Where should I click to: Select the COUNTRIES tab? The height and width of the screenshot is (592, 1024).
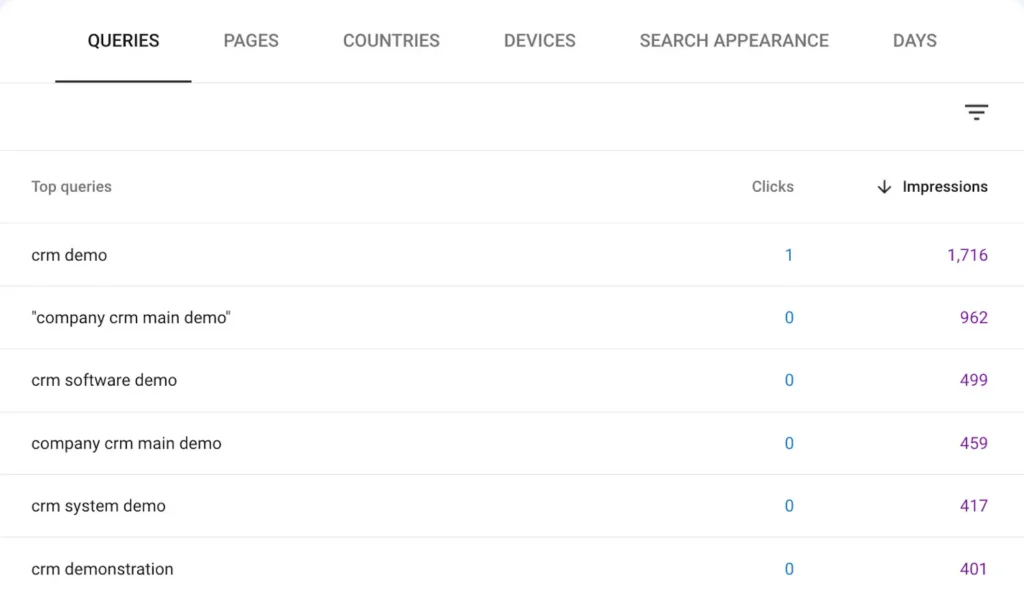coord(391,41)
